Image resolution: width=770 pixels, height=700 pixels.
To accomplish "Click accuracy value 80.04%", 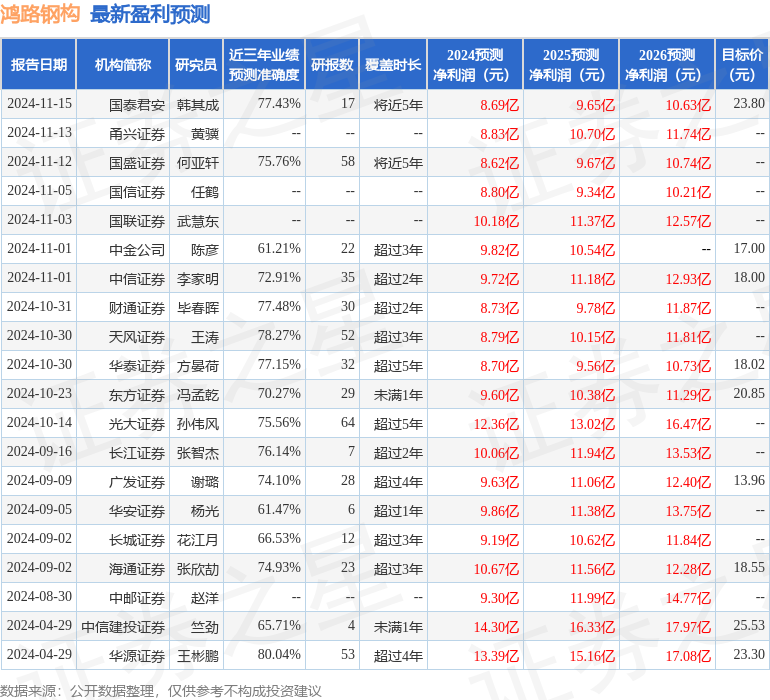I will click(x=279, y=654).
